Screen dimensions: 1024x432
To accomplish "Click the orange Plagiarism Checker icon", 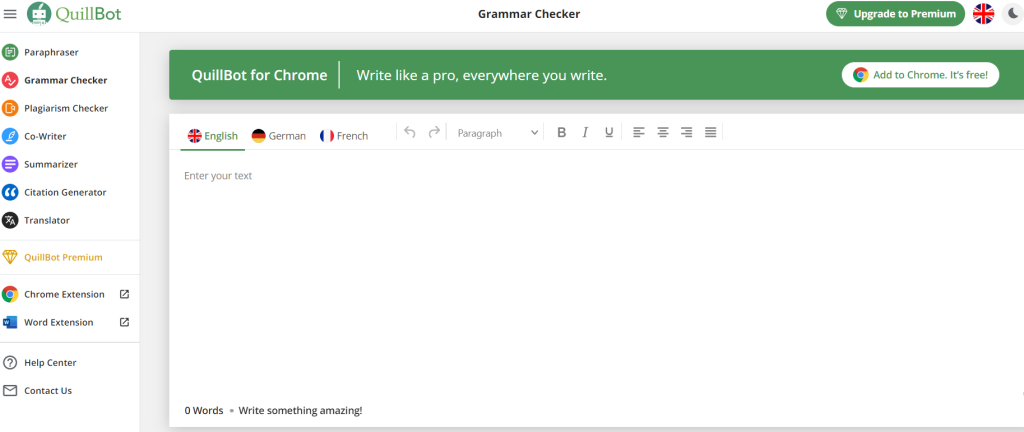I will (10, 108).
